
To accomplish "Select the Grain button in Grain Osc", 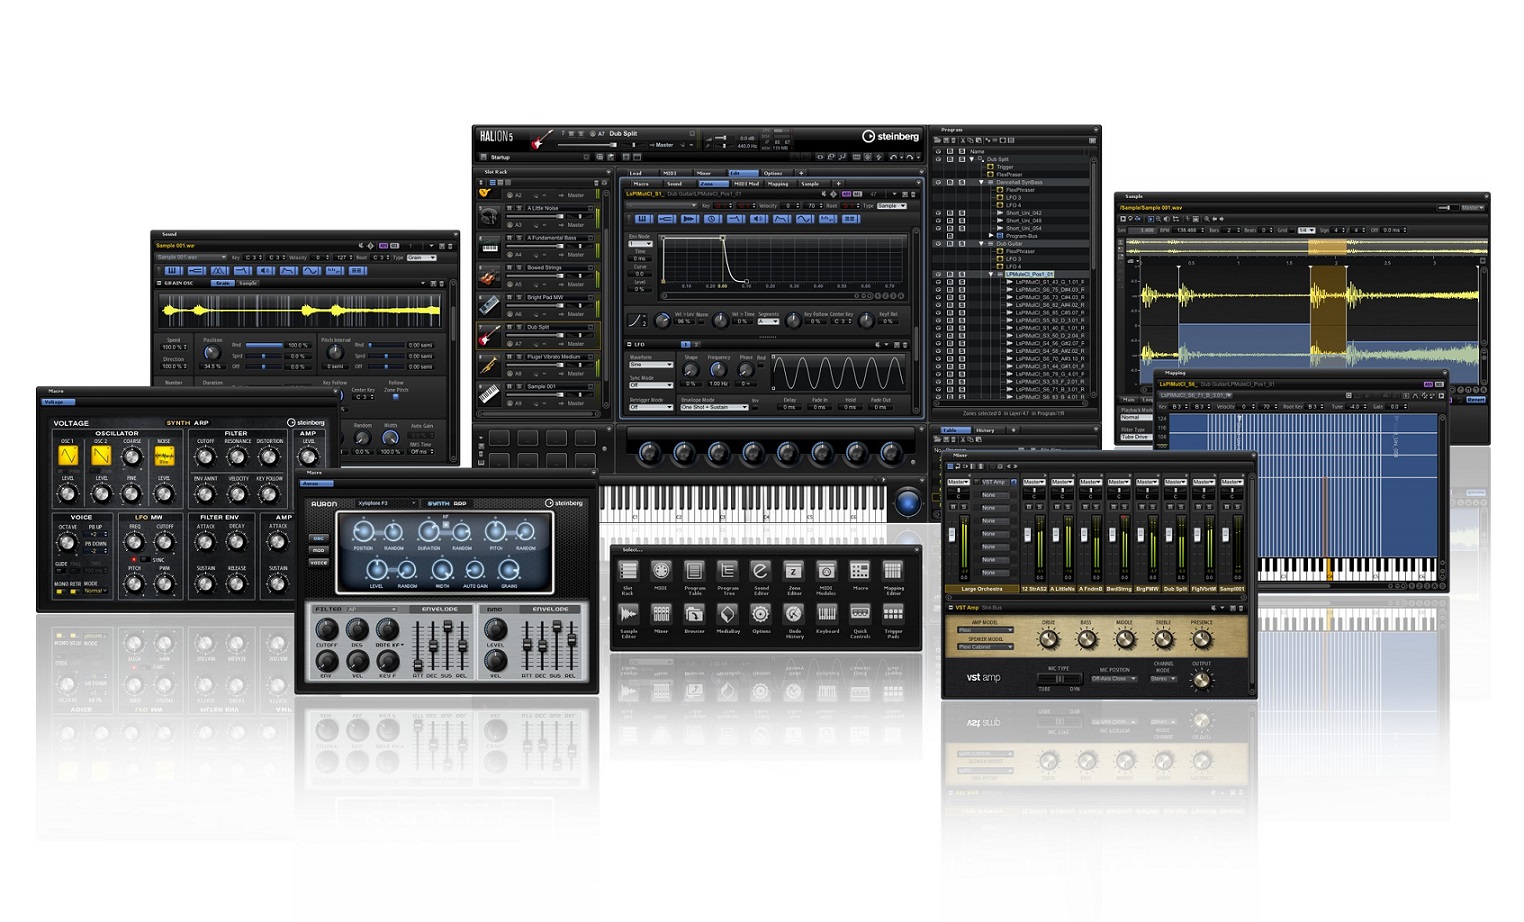I will (x=222, y=283).
